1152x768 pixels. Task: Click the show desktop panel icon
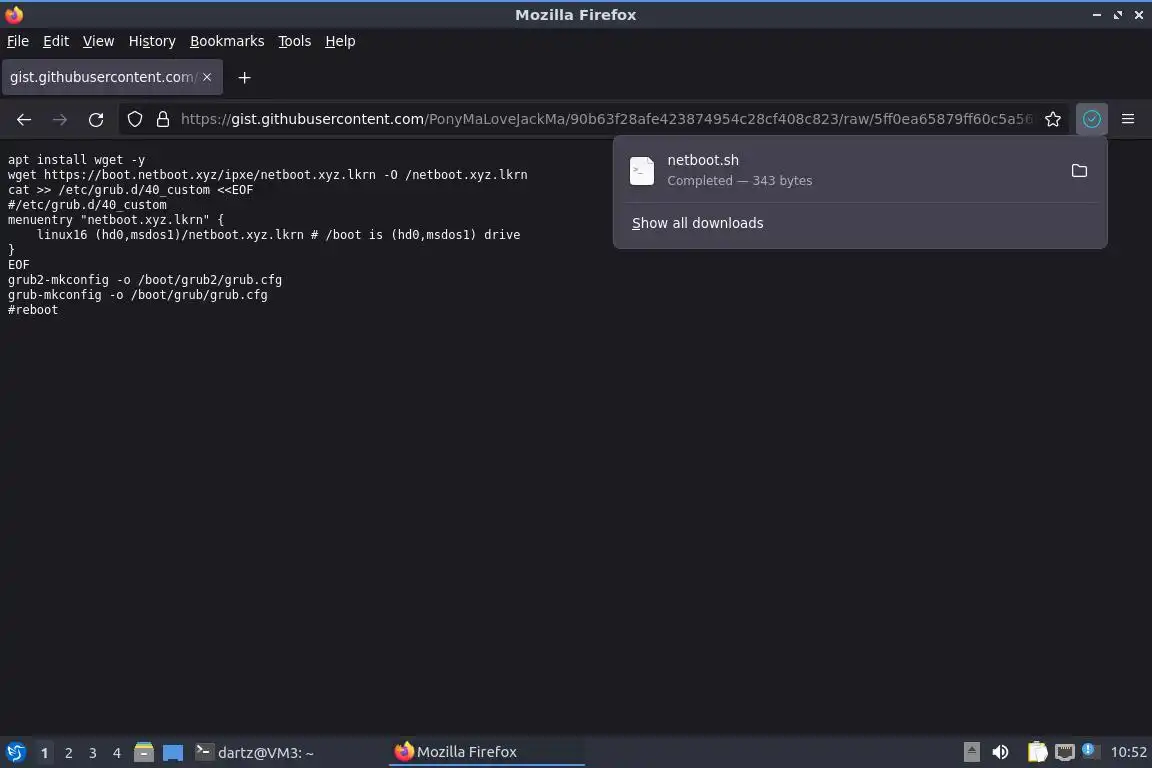tap(173, 753)
